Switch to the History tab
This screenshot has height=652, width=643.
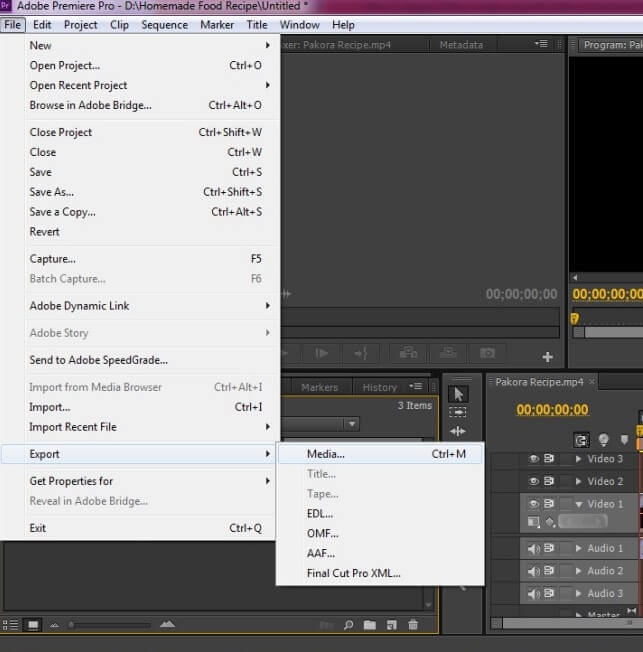coord(379,387)
